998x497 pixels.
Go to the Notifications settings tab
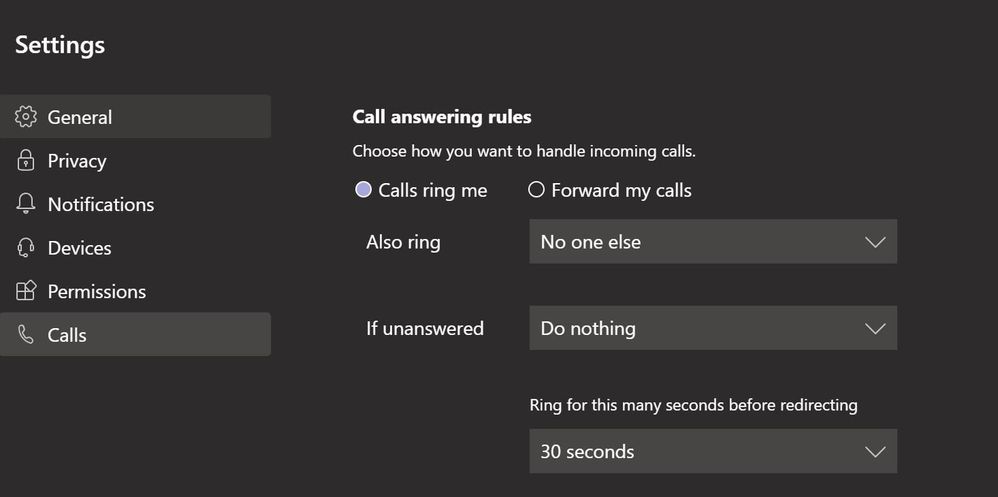point(101,204)
